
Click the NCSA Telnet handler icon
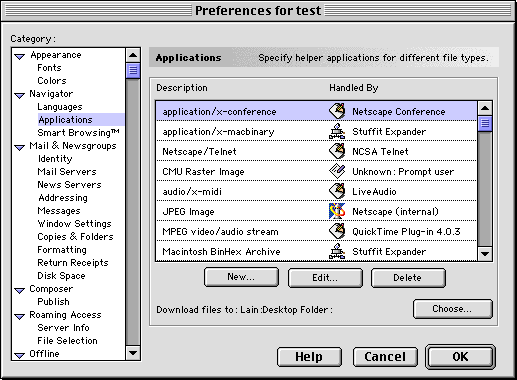tap(337, 151)
